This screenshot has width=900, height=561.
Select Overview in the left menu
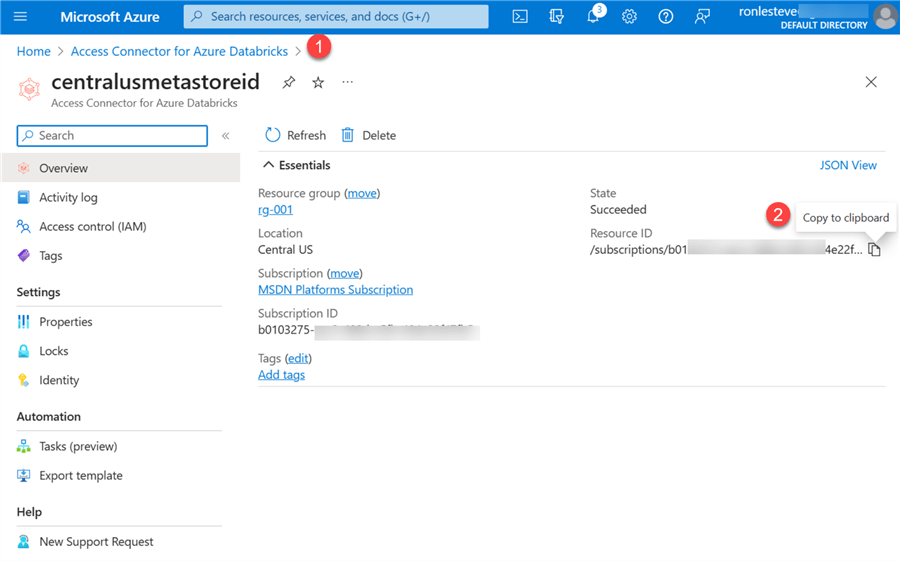121,168
